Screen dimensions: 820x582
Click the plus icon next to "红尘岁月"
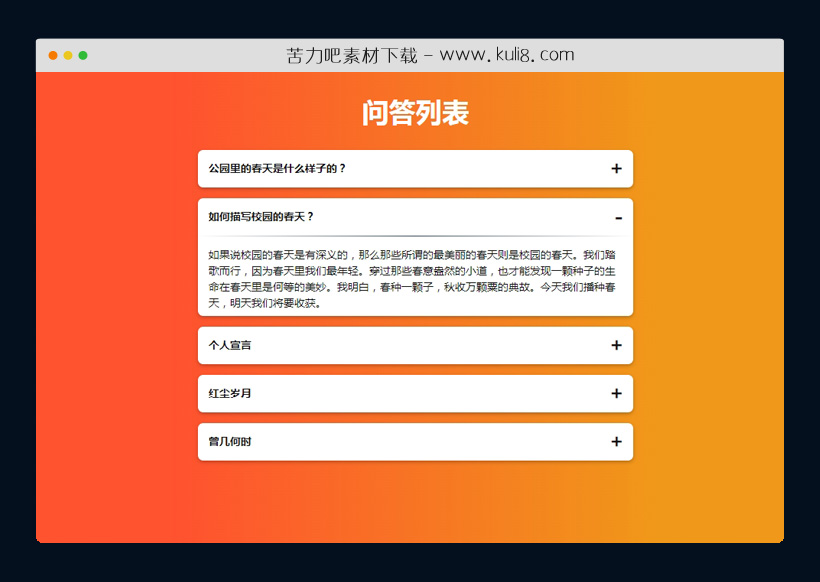[617, 393]
